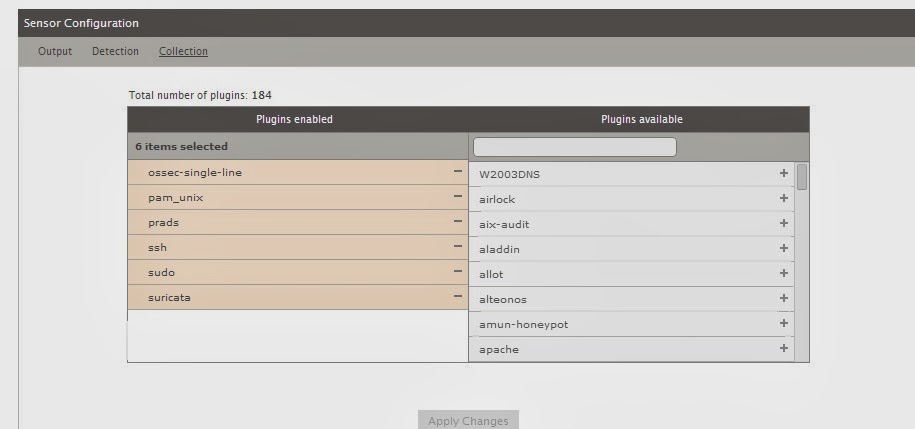Enable aix-audit plugin via plus icon
The height and width of the screenshot is (429, 915).
tap(784, 224)
